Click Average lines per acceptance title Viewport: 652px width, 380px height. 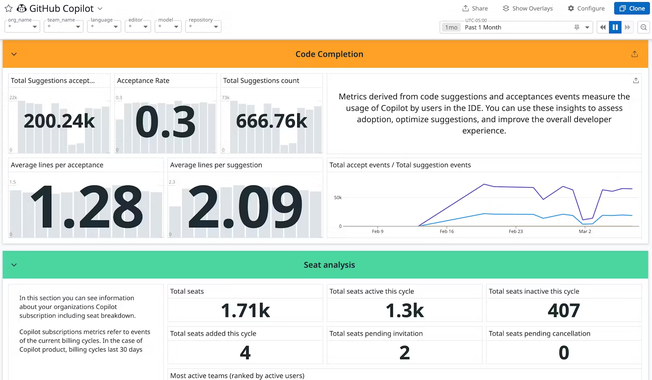pos(57,165)
